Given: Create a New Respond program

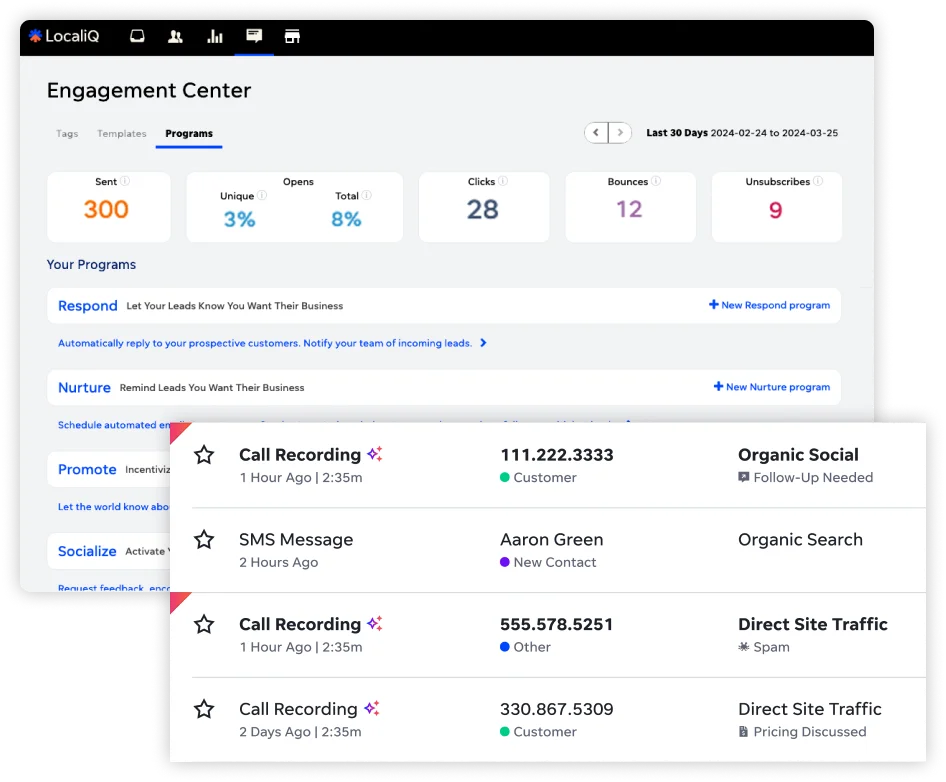Looking at the screenshot, I should pos(769,305).
